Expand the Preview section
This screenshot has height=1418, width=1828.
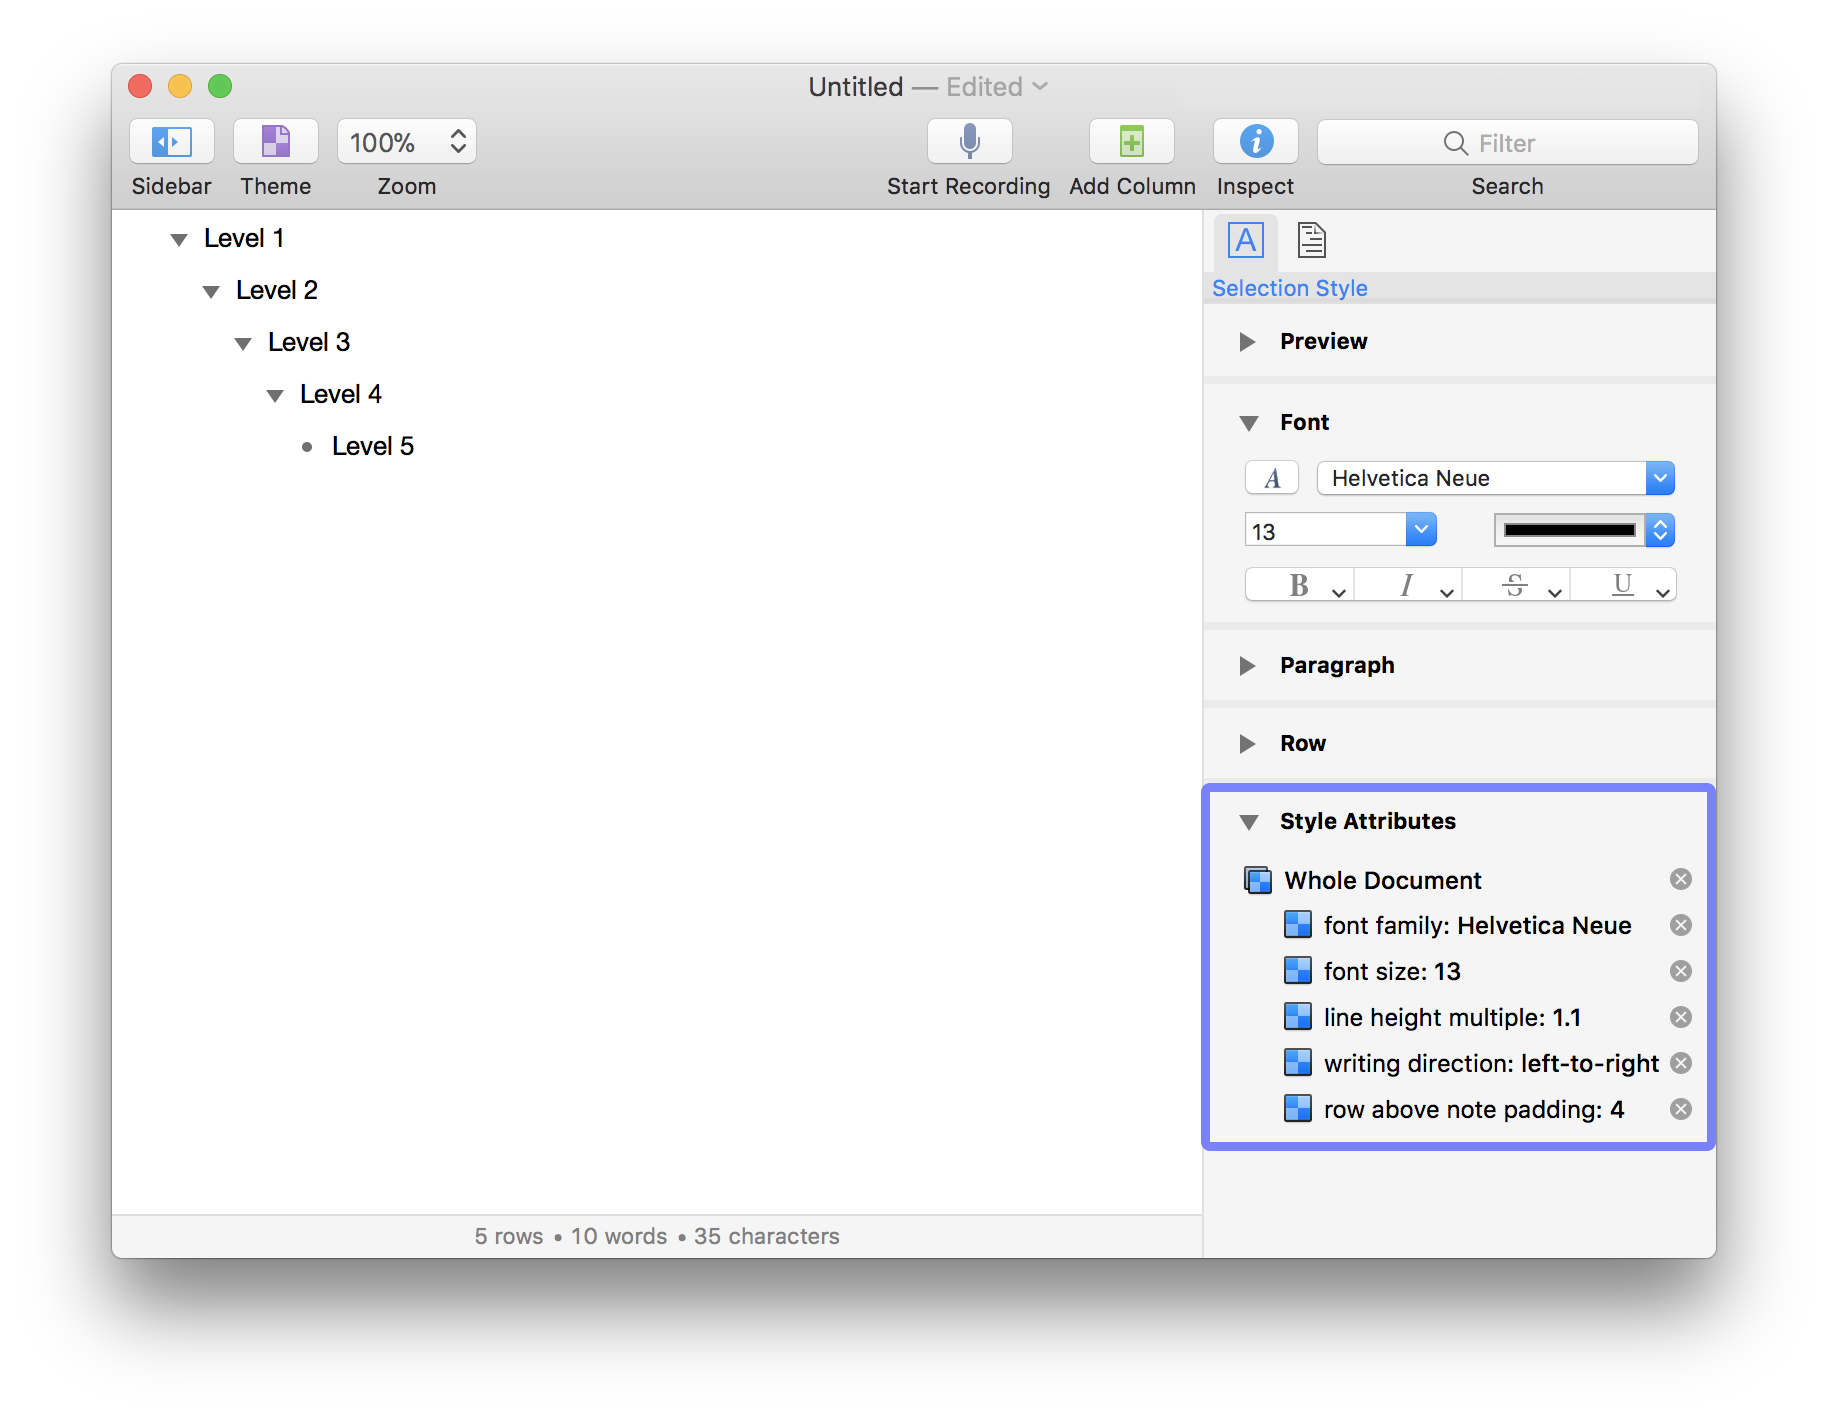[x=1247, y=342]
